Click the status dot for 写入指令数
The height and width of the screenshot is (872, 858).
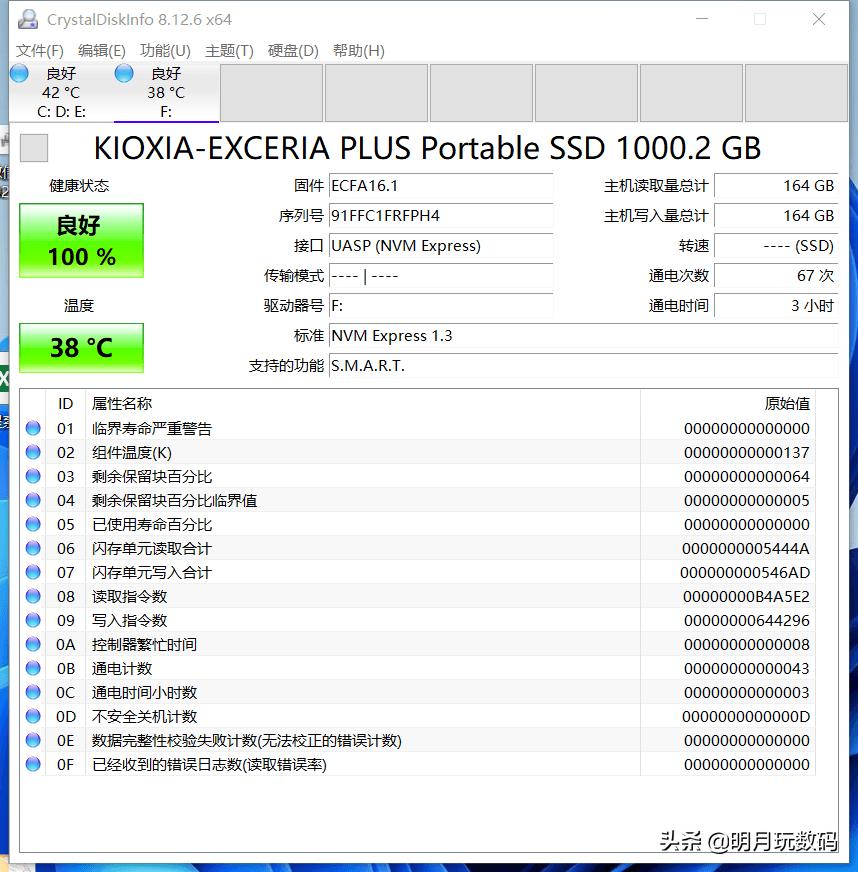33,620
